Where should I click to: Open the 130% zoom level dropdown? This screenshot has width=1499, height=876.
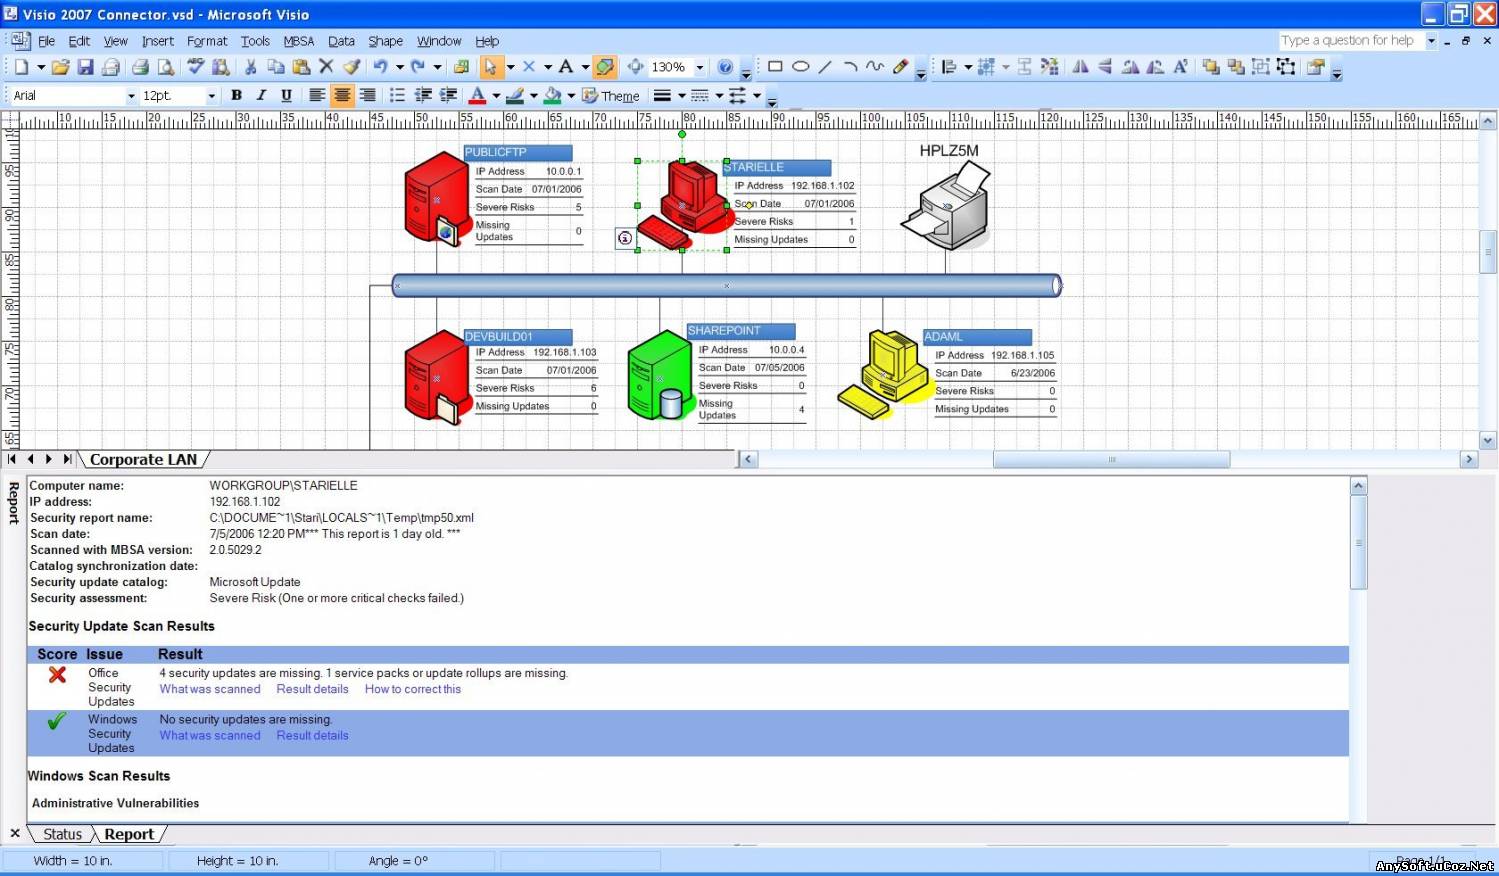click(x=699, y=67)
